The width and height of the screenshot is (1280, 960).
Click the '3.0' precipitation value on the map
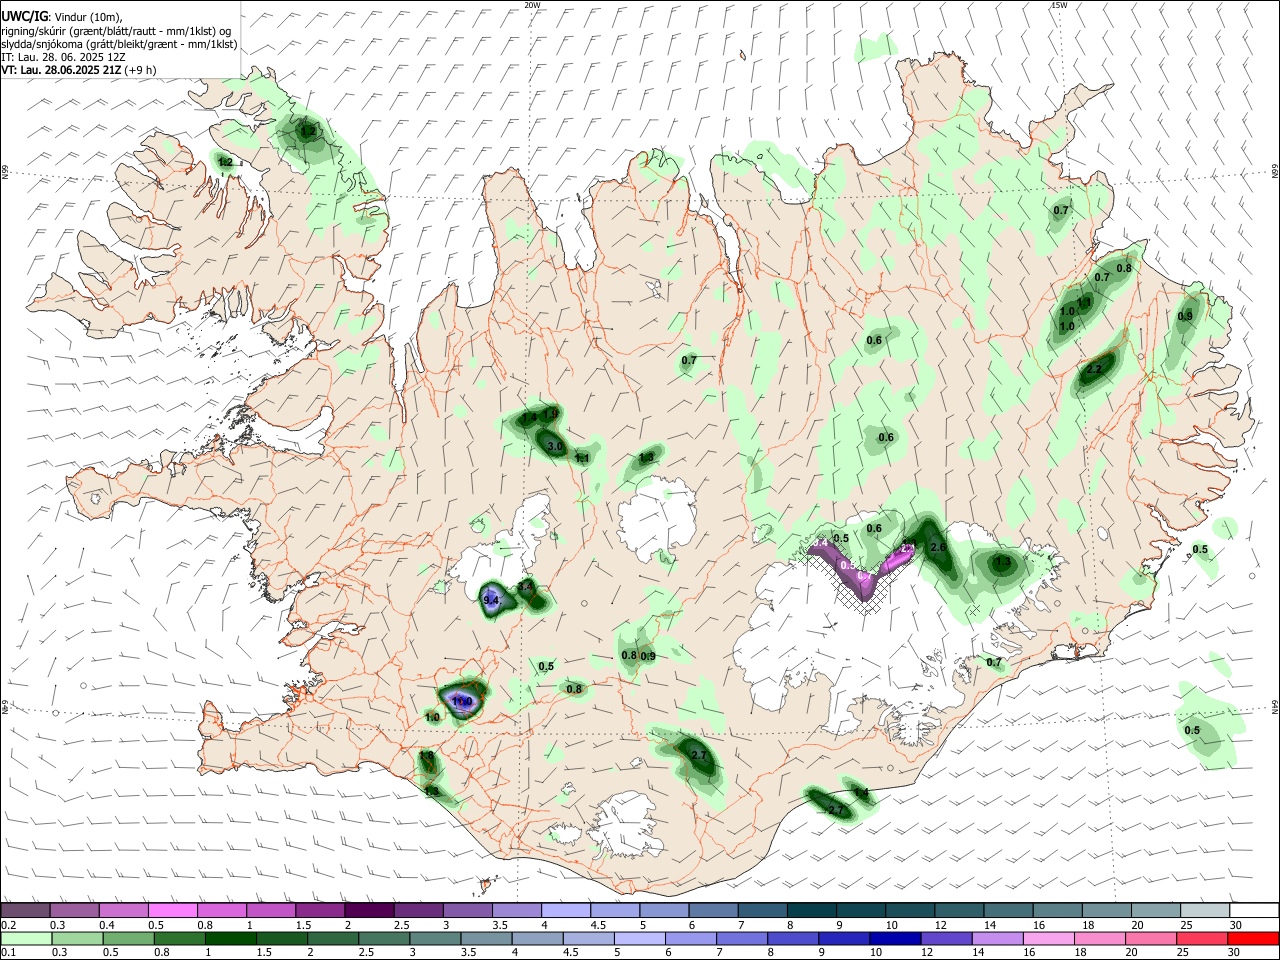click(555, 447)
